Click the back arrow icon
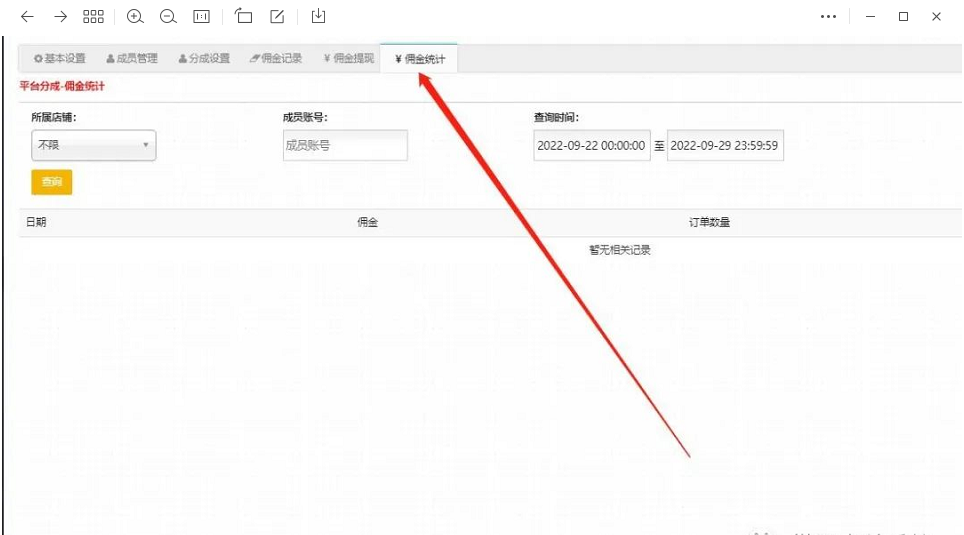The image size is (964, 535). 27,17
